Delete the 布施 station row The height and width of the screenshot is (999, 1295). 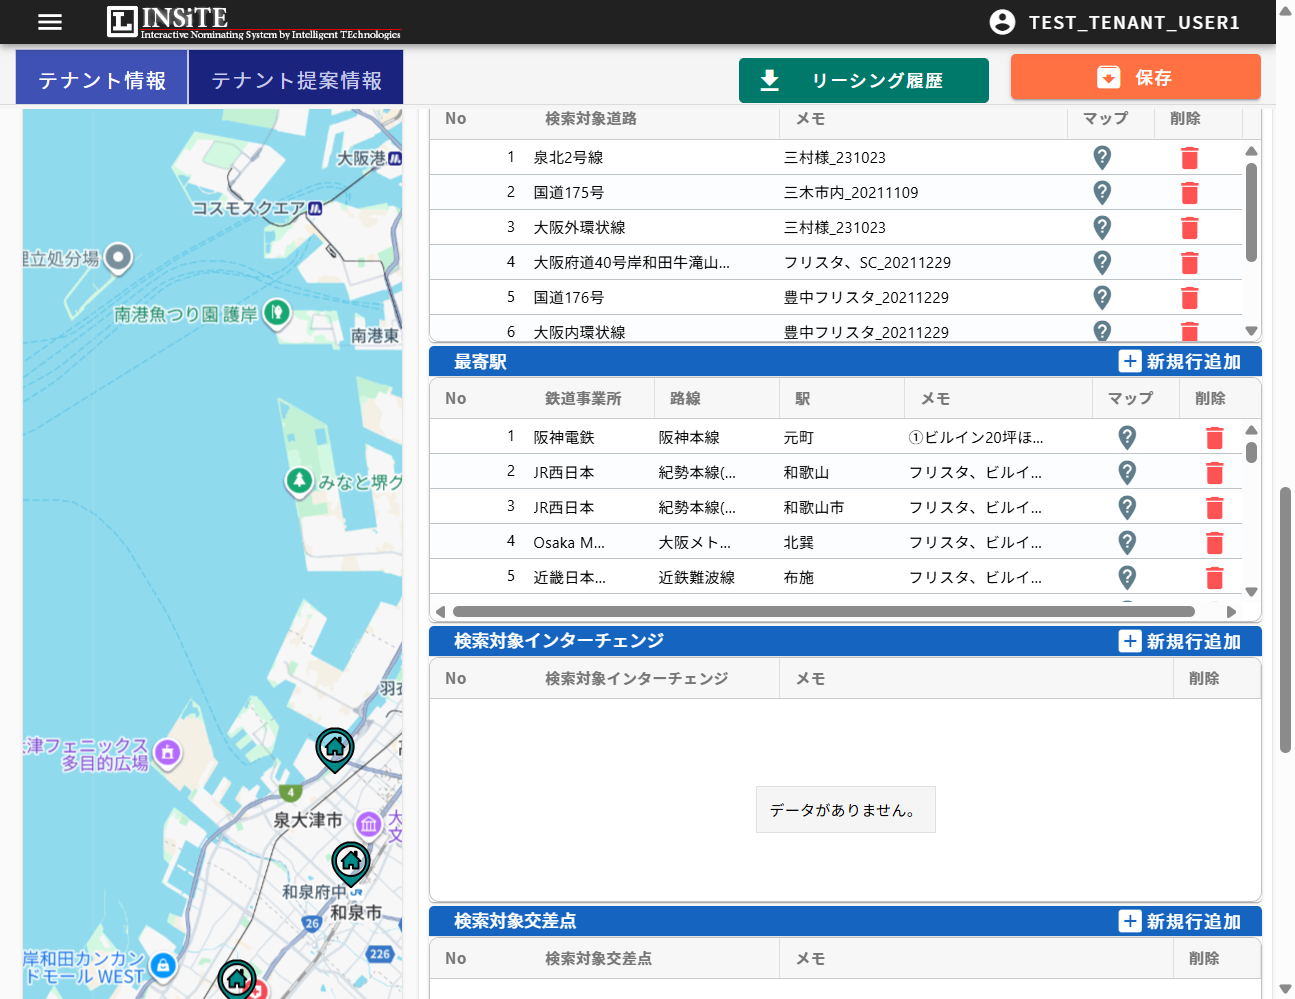(1215, 577)
